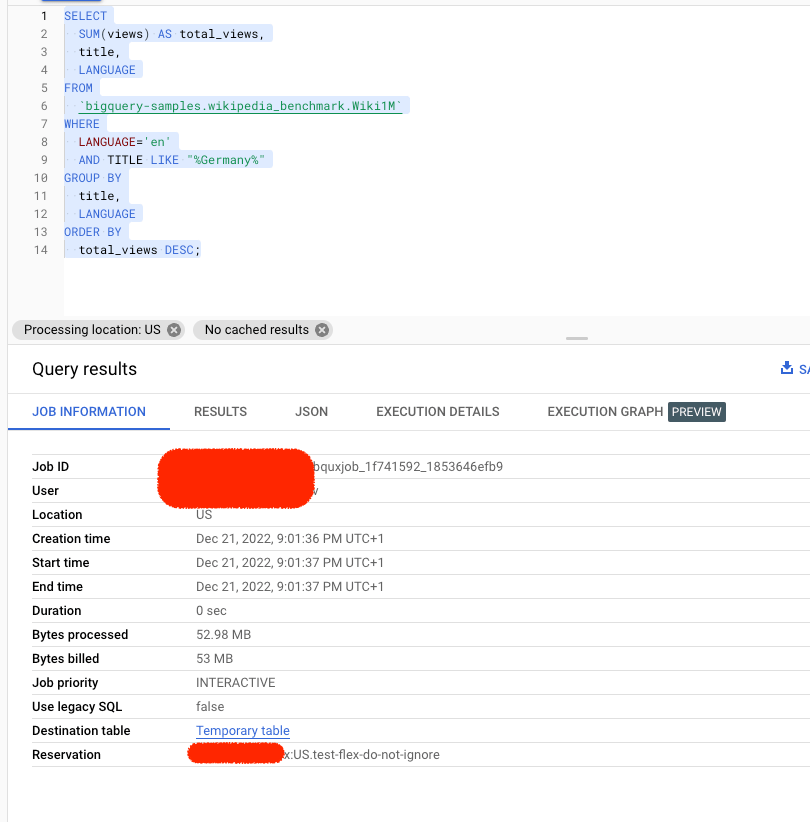The image size is (810, 822).
Task: Click the SAVE option at top right
Action: 803,367
